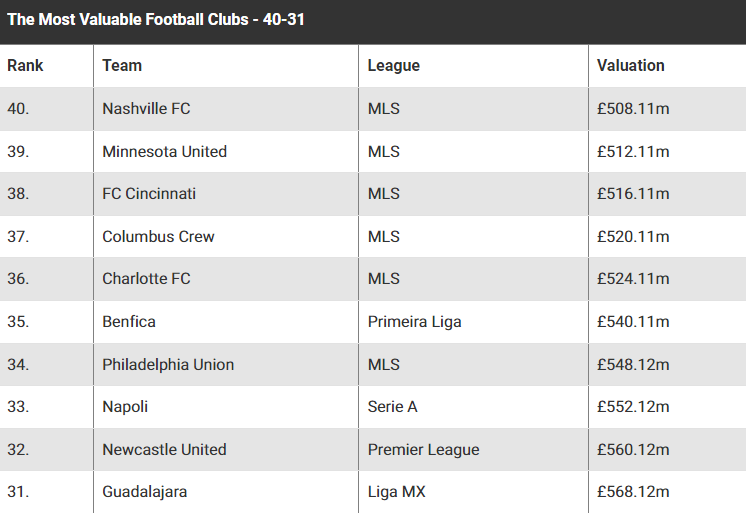This screenshot has width=746, height=513.
Task: Click the Philadelphia Union team name
Action: [168, 365]
